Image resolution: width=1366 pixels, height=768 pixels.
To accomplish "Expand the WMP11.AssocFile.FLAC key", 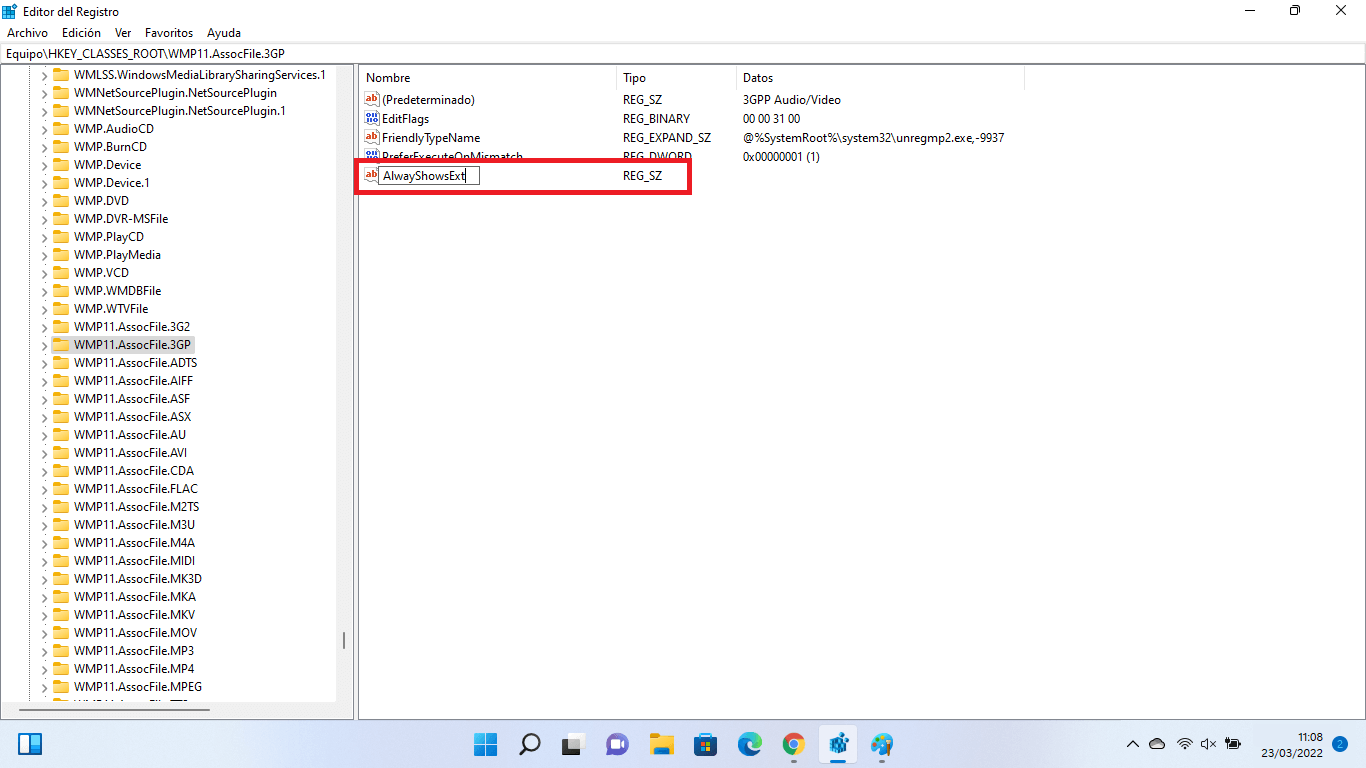I will (x=44, y=489).
